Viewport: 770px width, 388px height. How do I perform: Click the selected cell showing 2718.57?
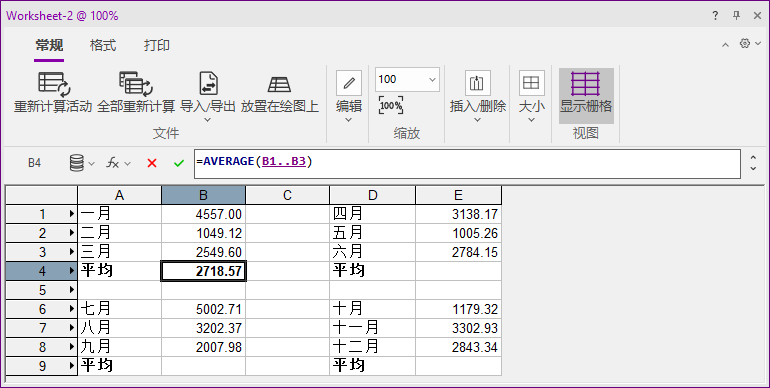[x=203, y=271]
